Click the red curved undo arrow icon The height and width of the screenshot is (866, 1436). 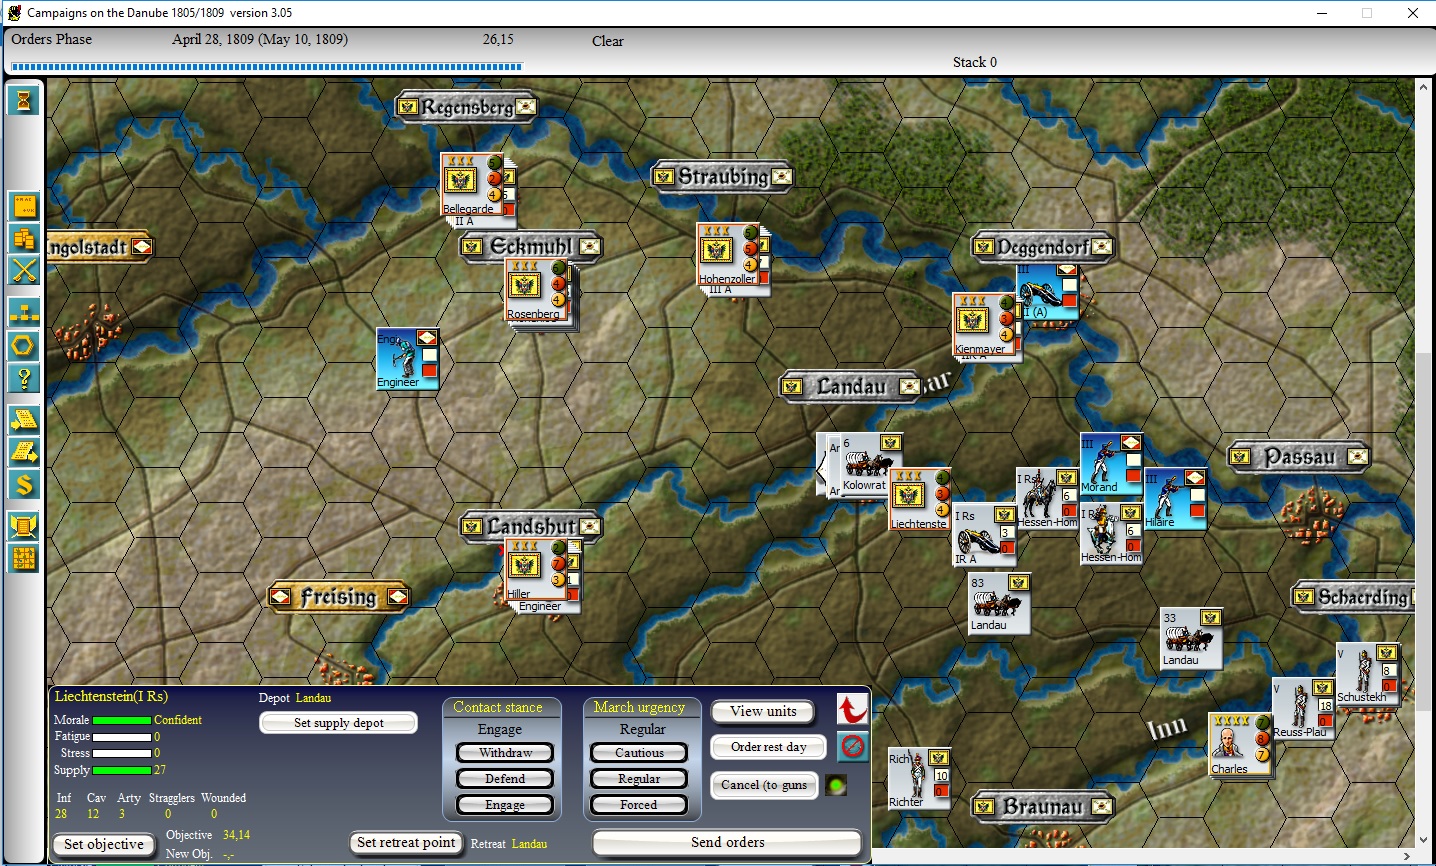[852, 709]
